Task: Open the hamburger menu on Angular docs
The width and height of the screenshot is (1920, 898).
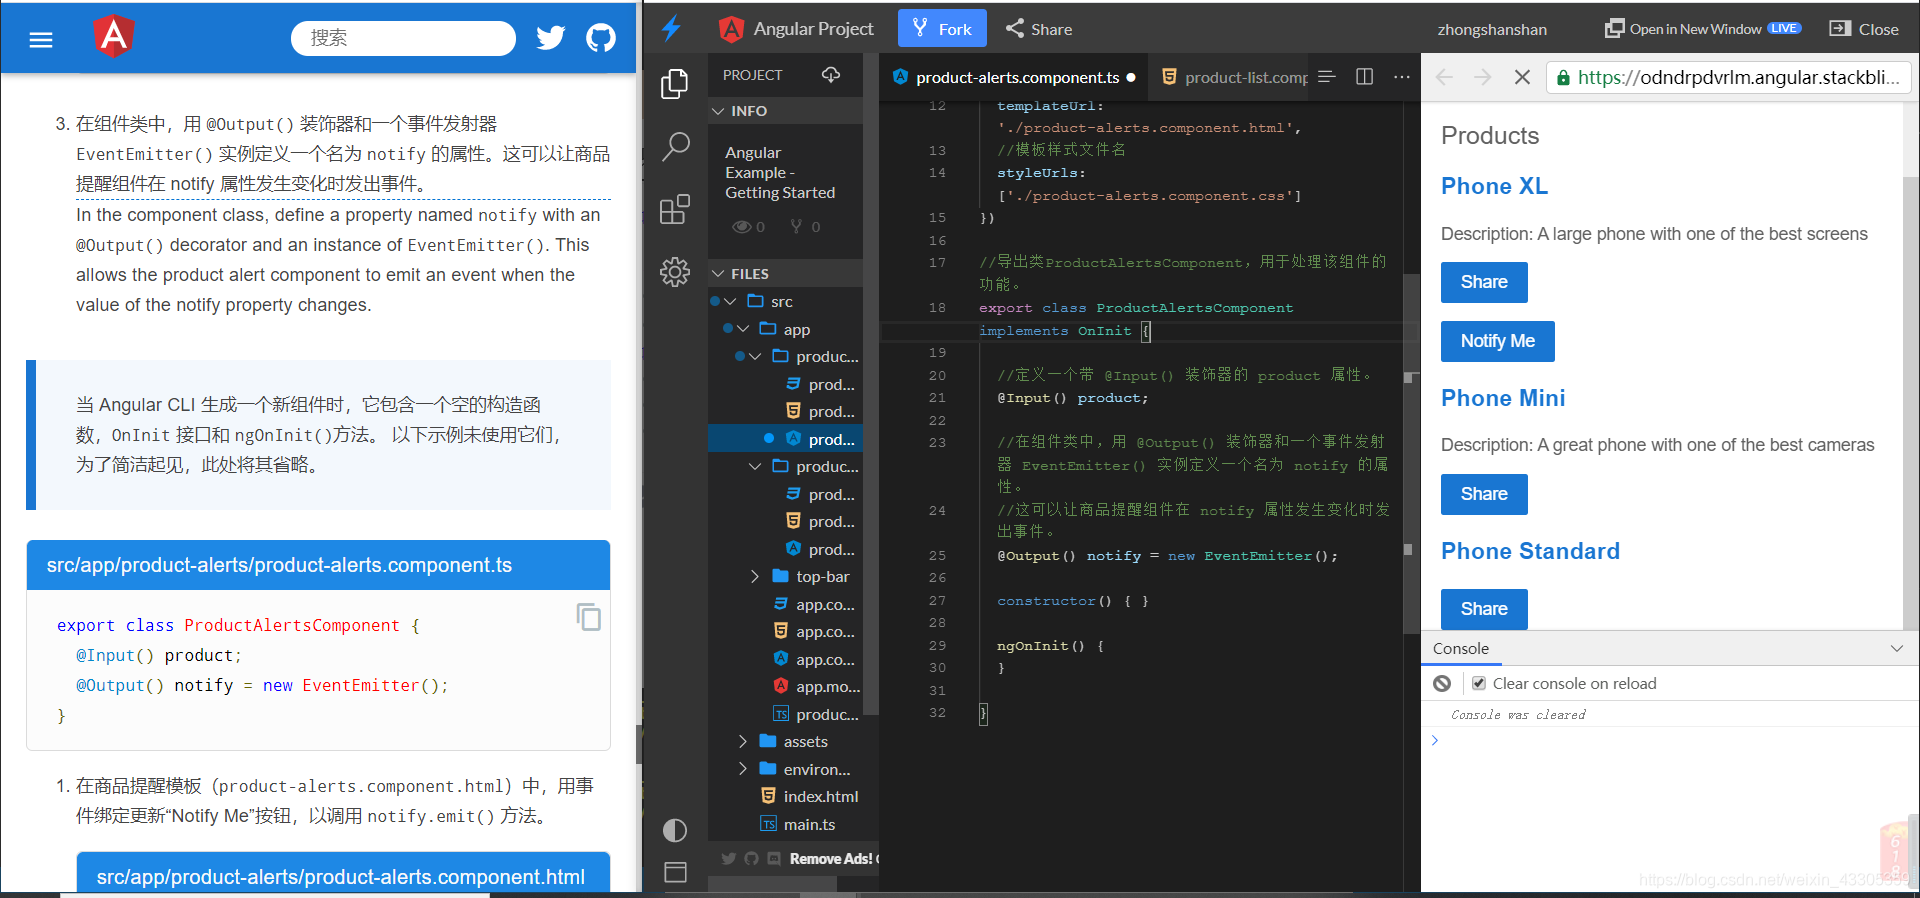Action: [x=41, y=40]
